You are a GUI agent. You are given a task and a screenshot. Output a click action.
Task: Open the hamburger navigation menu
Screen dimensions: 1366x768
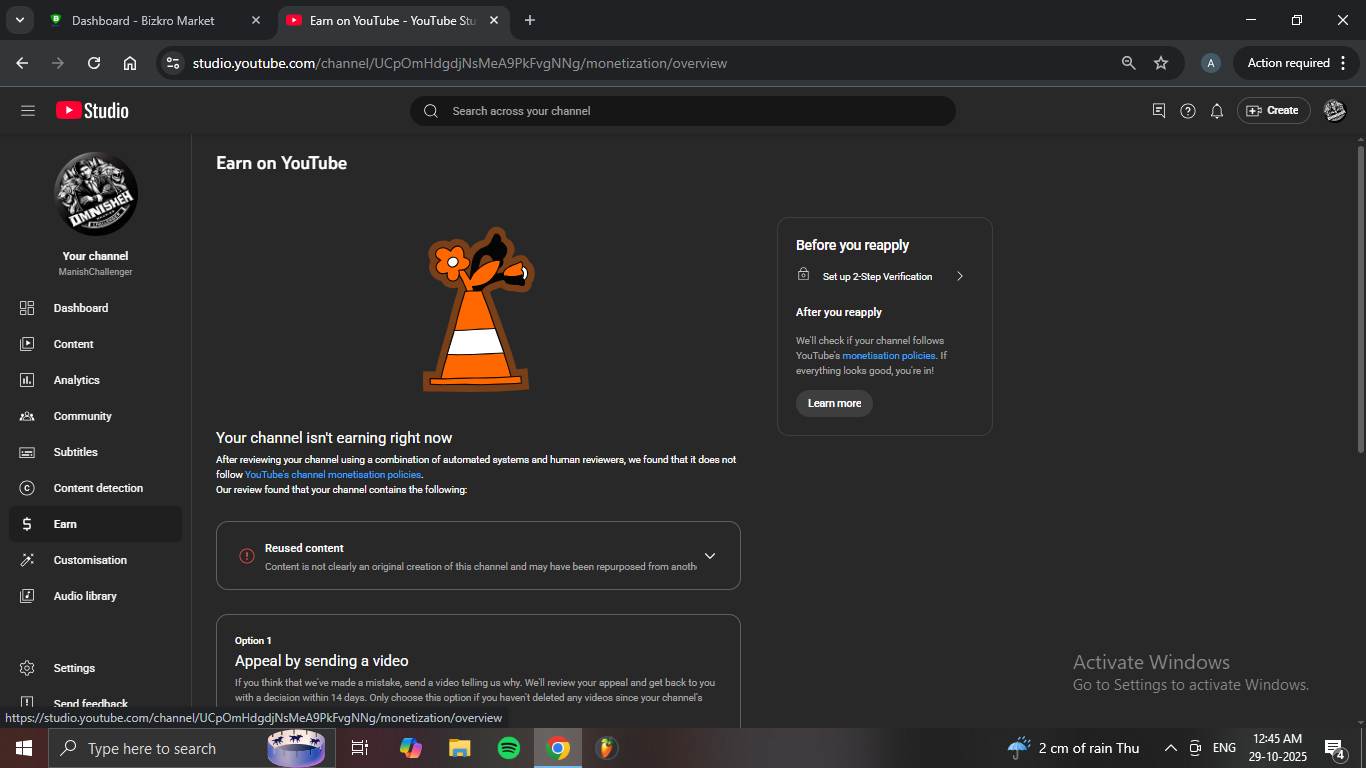pyautogui.click(x=28, y=111)
